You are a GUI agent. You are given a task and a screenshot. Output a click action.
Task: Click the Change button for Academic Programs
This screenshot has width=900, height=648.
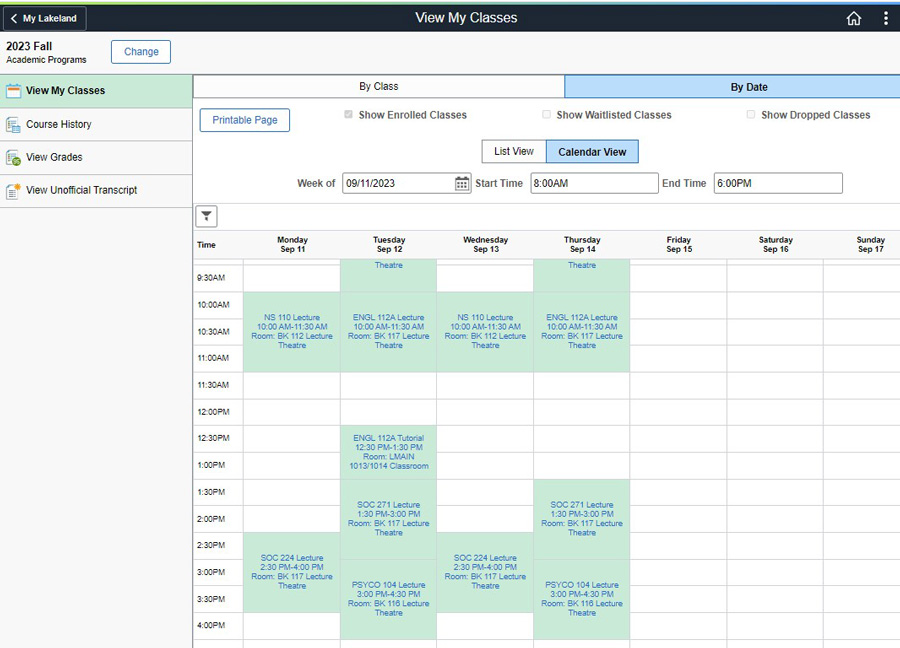click(x=140, y=51)
